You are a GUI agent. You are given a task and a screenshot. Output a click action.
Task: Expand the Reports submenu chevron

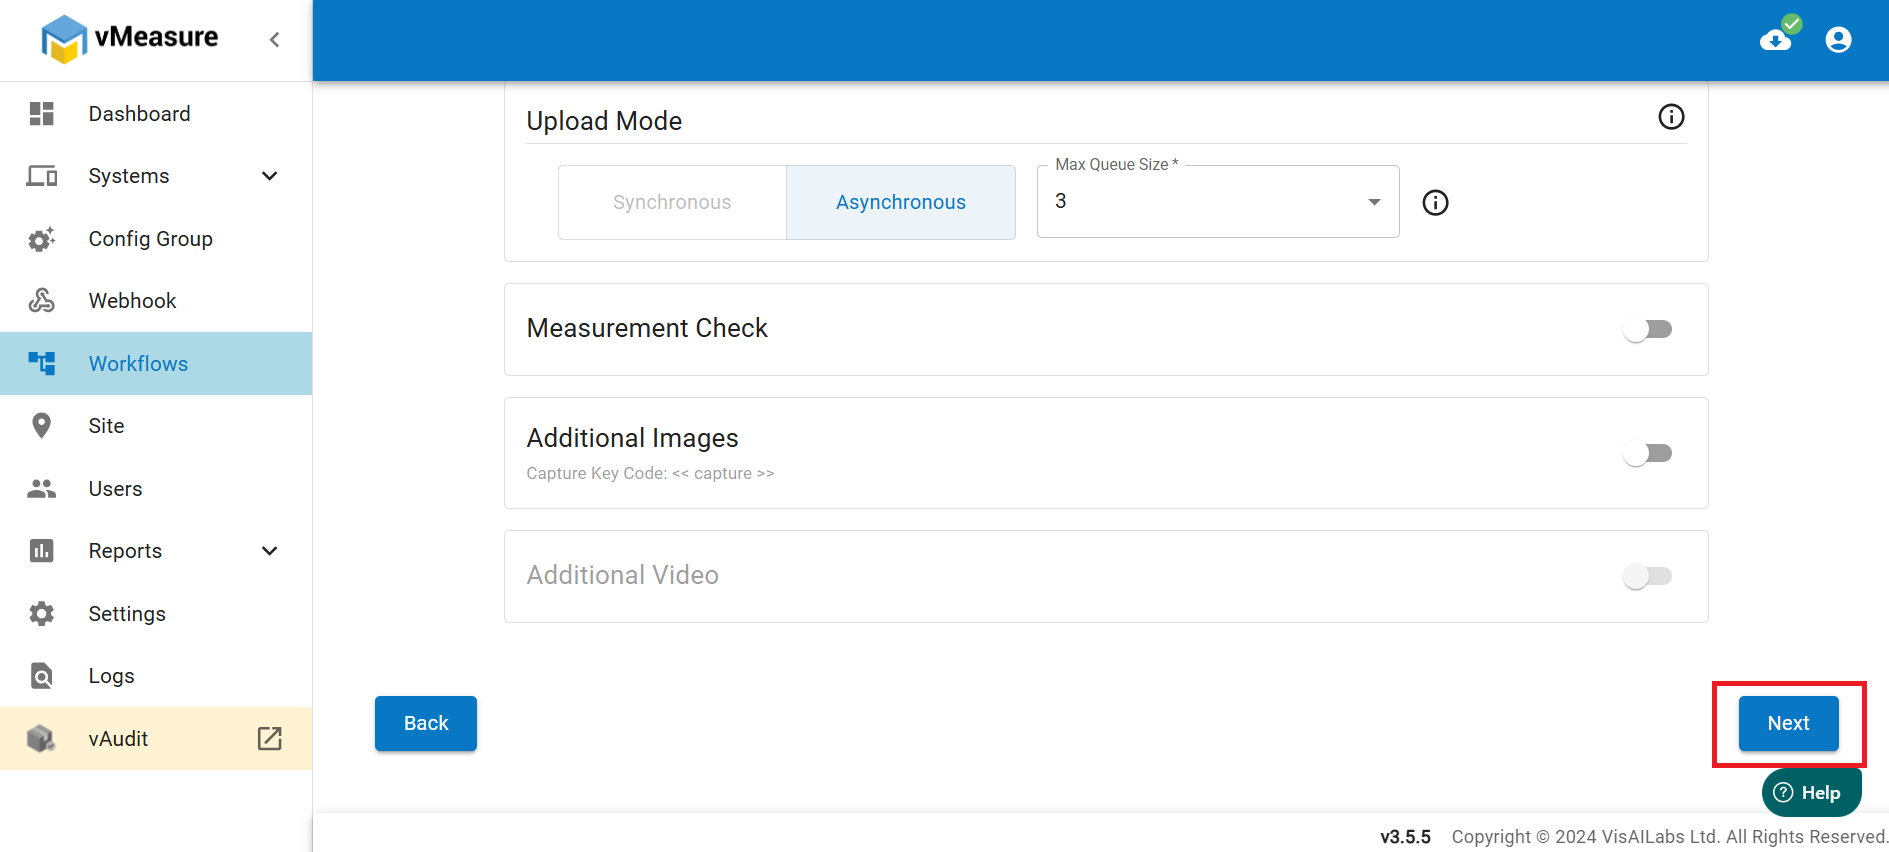(x=269, y=551)
